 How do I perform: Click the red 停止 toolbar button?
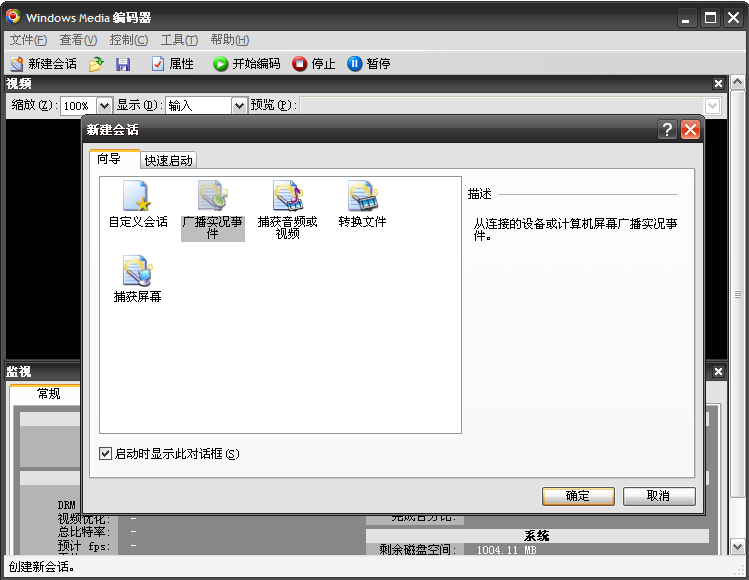coord(314,64)
